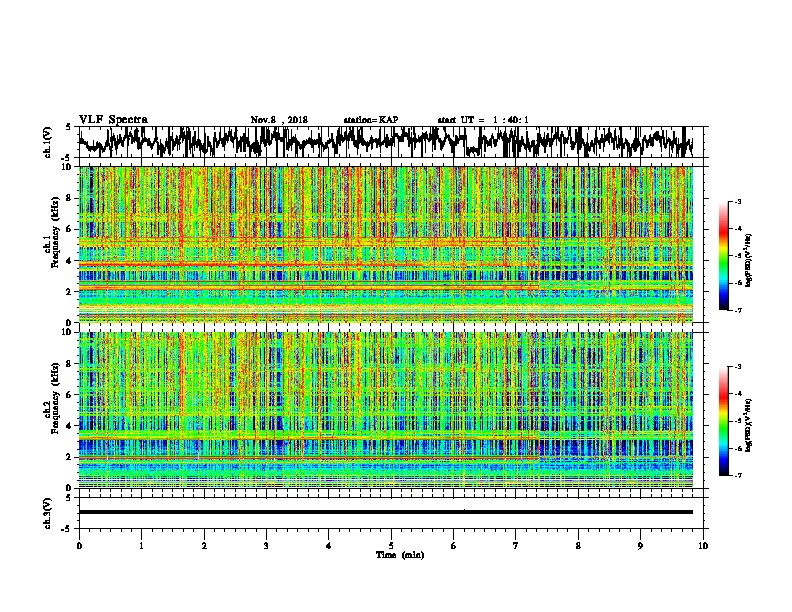Click the ch.2 frequency axis 10 tick label
The image size is (792, 612).
click(69, 333)
